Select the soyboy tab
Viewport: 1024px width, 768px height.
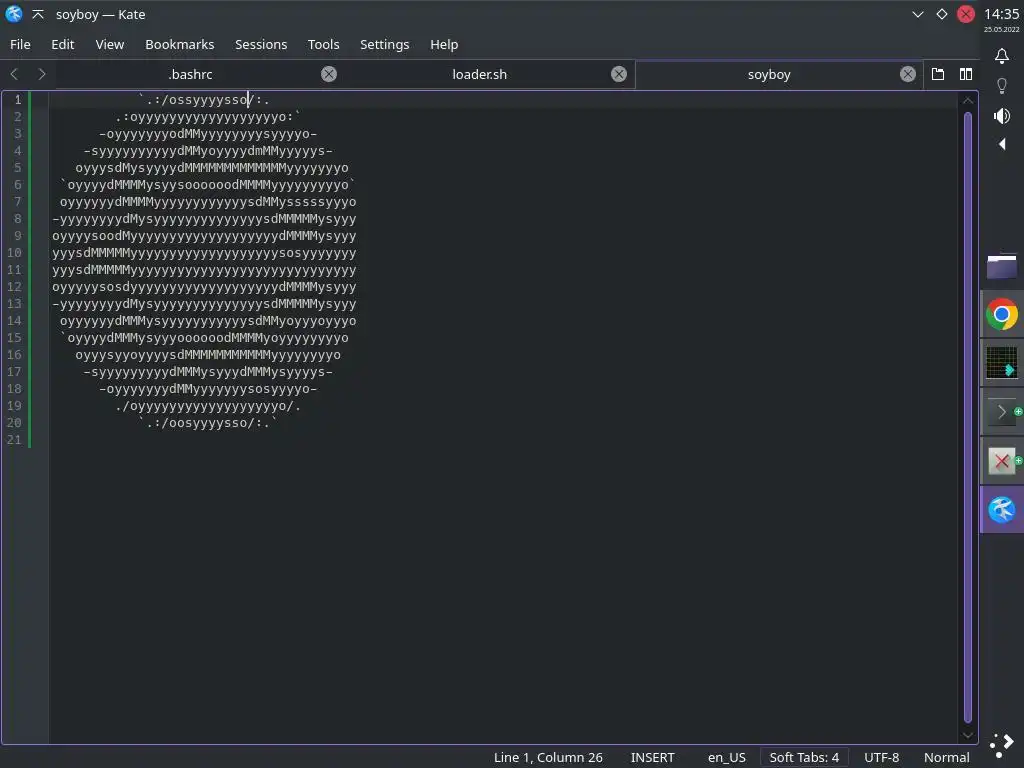pos(769,74)
